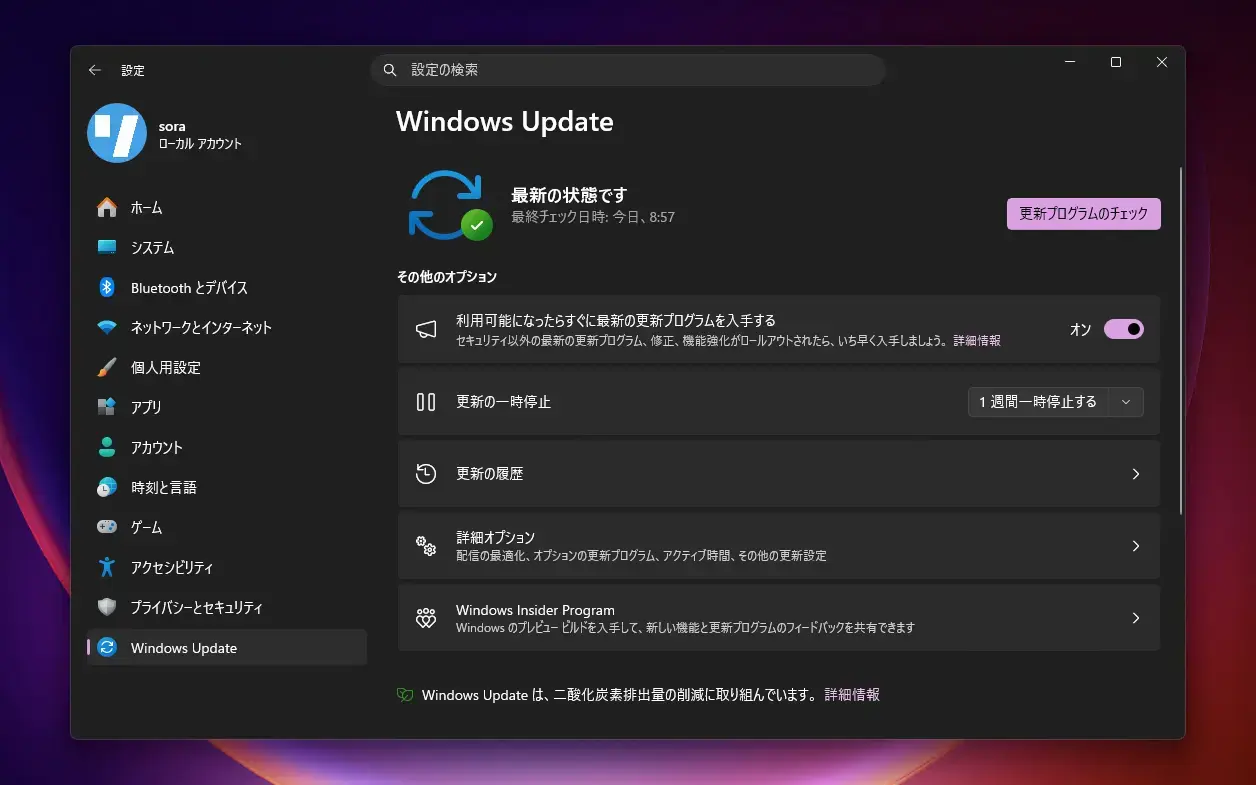Click the ゲーム controller icon
This screenshot has height=785, width=1256.
pyautogui.click(x=107, y=527)
